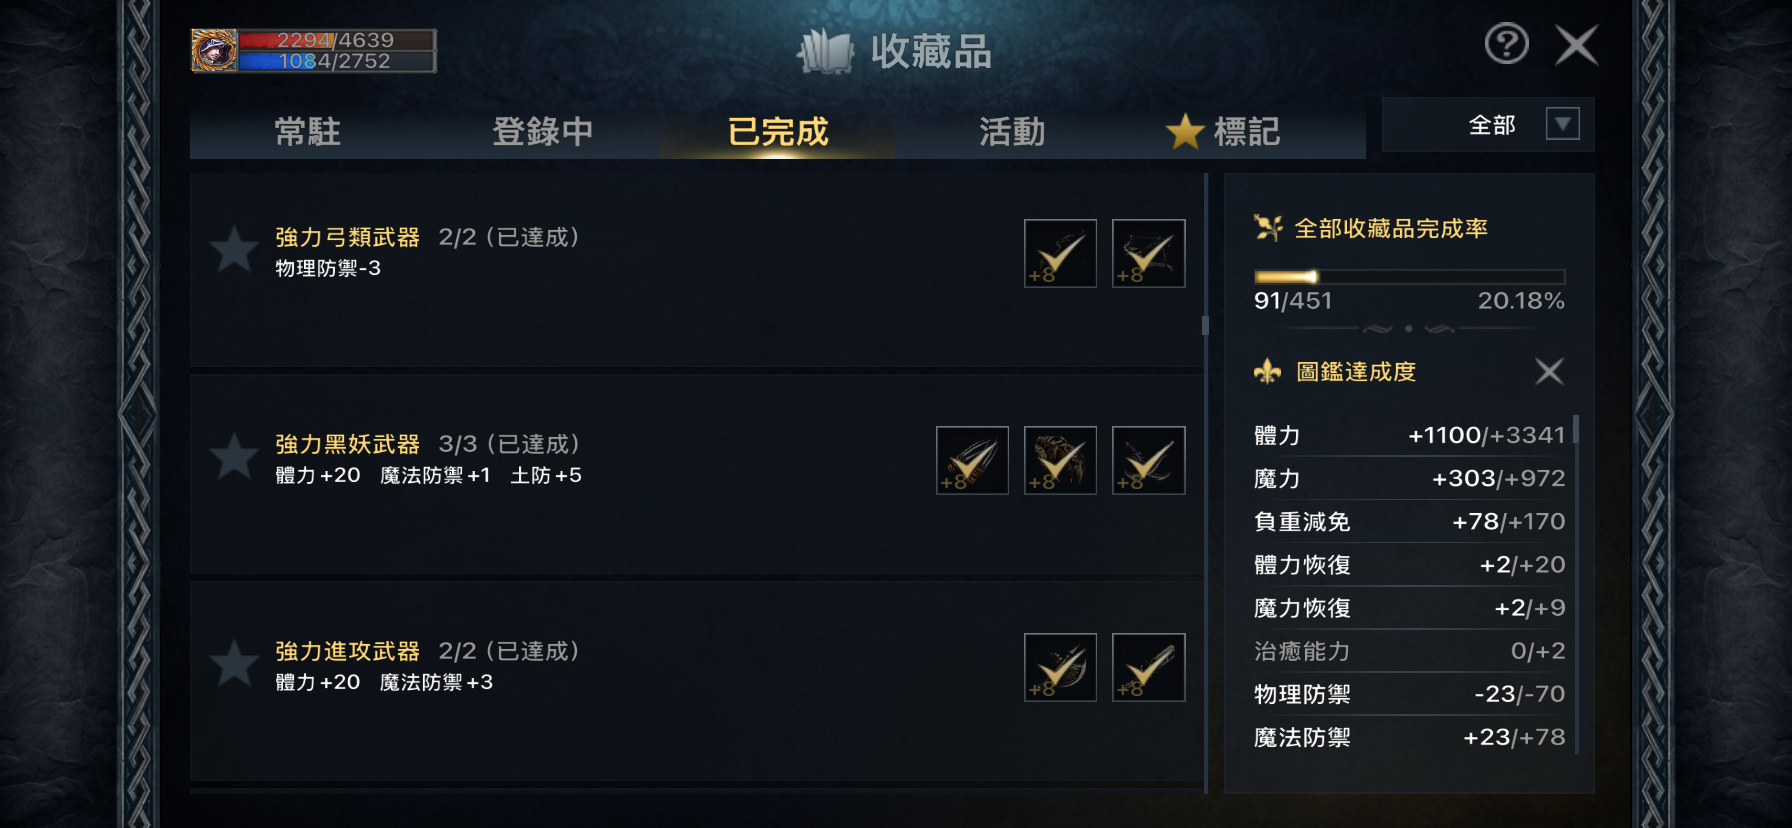Viewport: 1792px width, 828px height.
Task: Click the 全部收藏品完成率 progress bar
Action: 1409,277
